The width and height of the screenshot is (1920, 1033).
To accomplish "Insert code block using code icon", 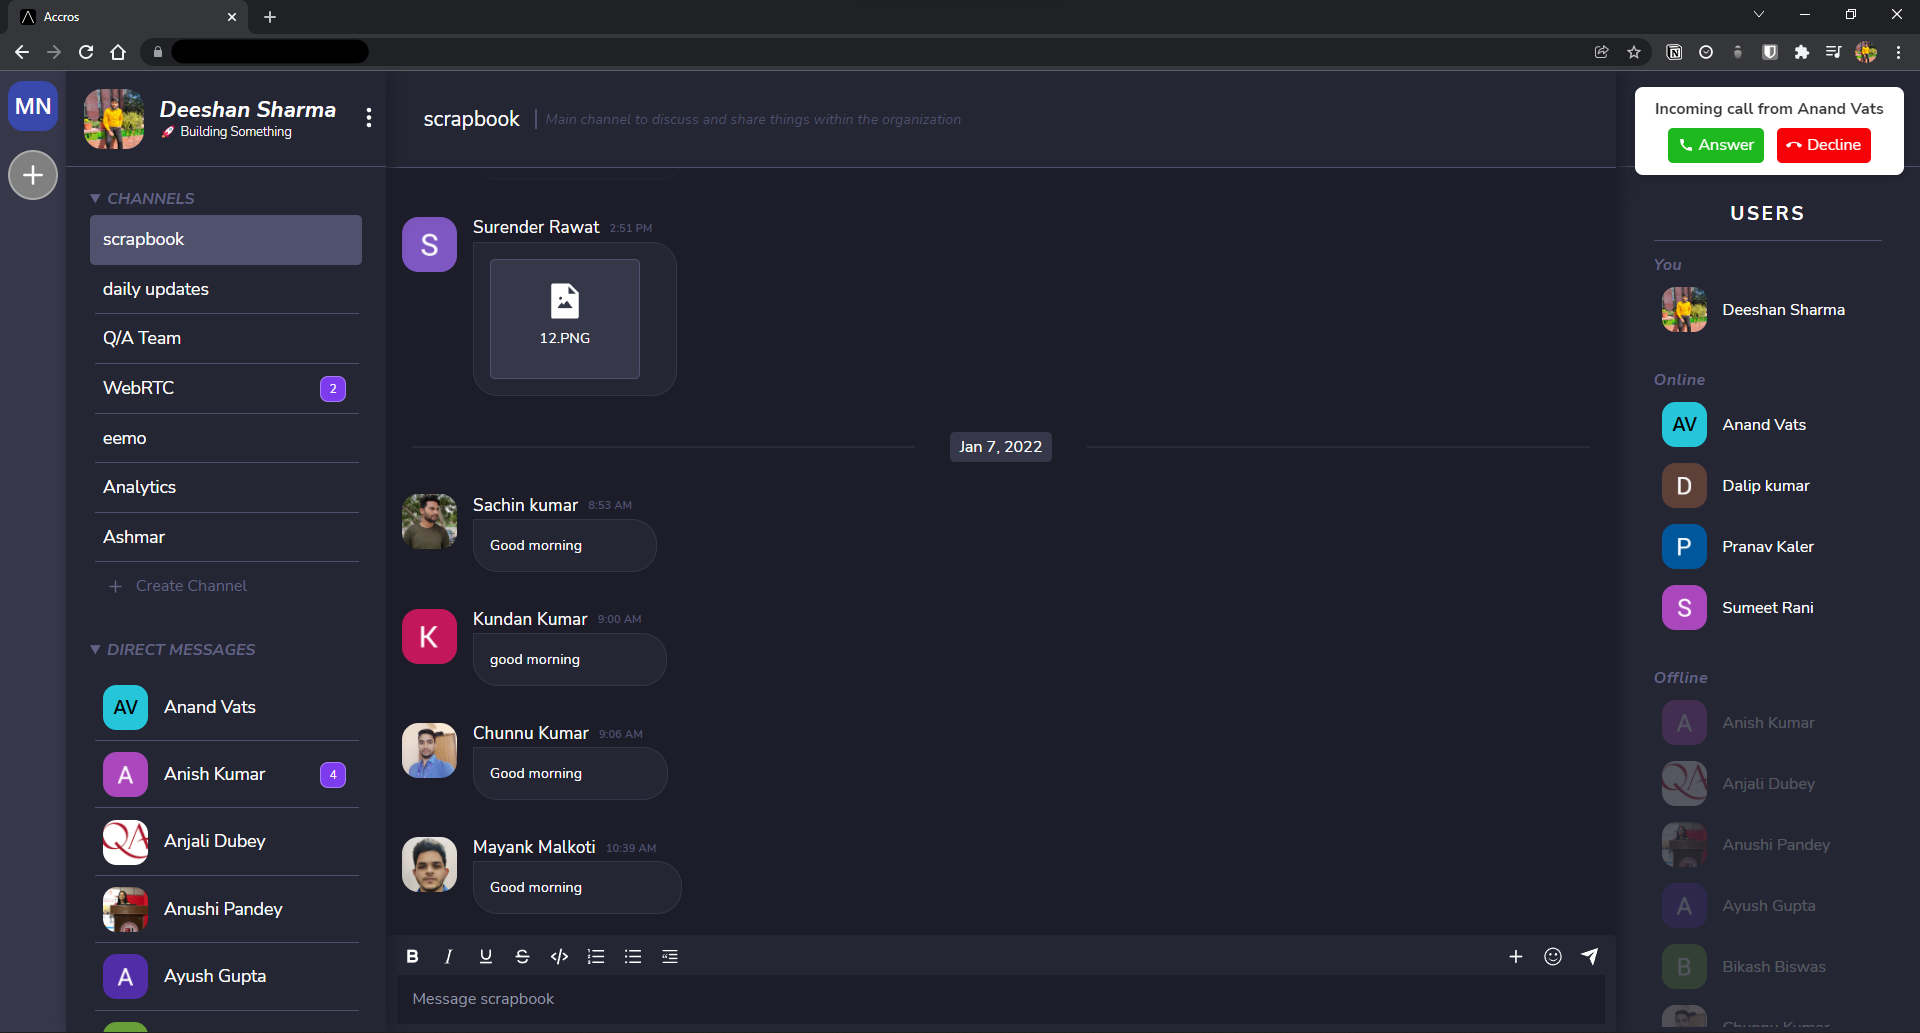I will (x=559, y=957).
